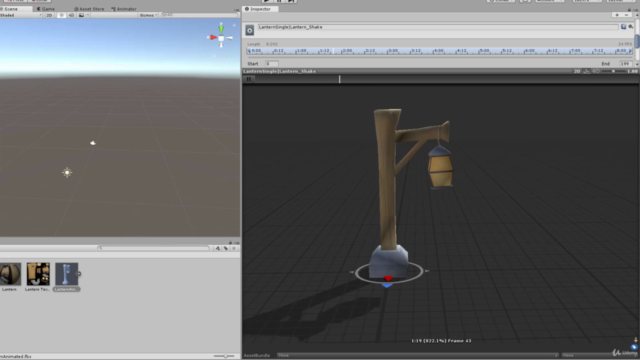The width and height of the screenshot is (640, 360).
Task: Click the Inspector vertical scrollbar
Action: (x=637, y=41)
